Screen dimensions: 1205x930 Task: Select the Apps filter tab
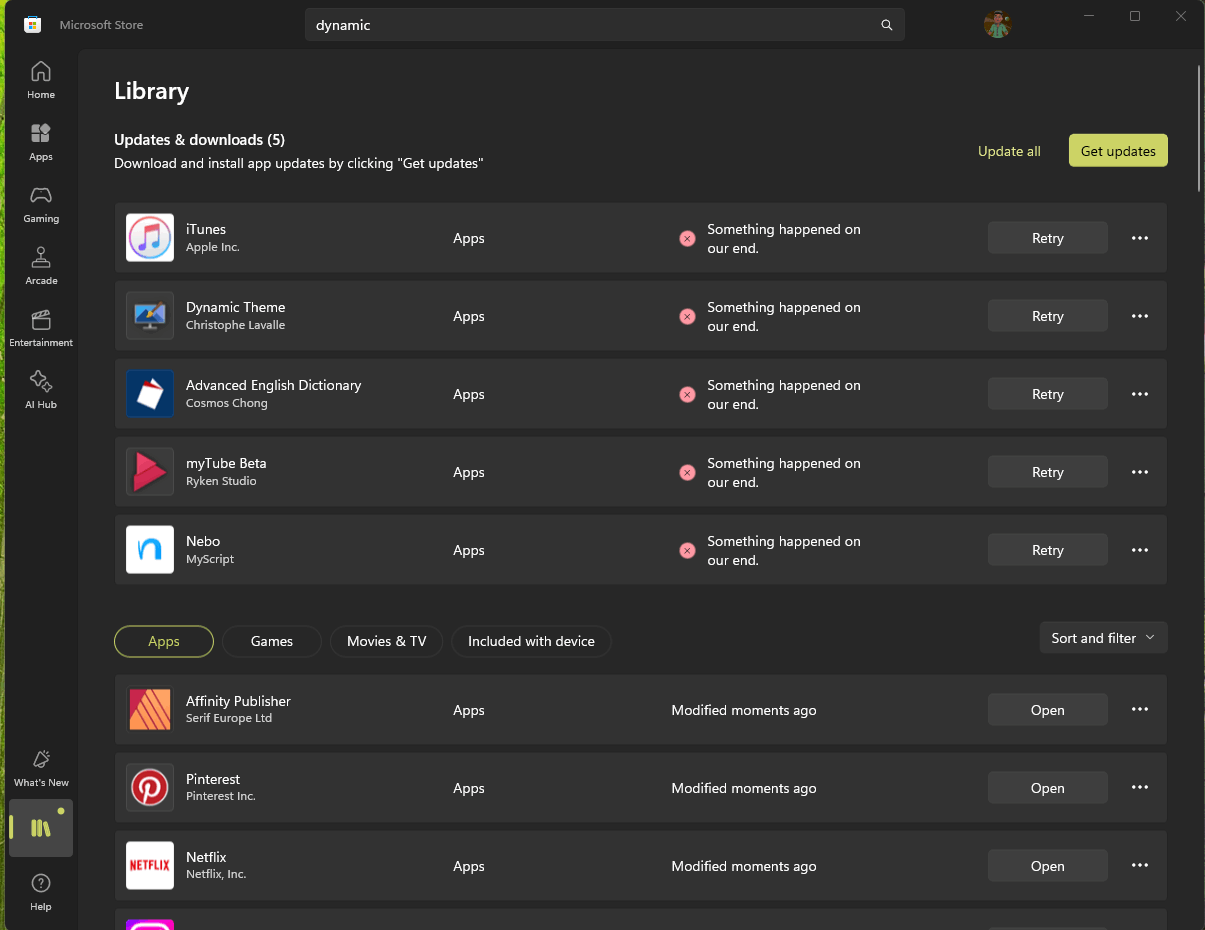point(164,641)
